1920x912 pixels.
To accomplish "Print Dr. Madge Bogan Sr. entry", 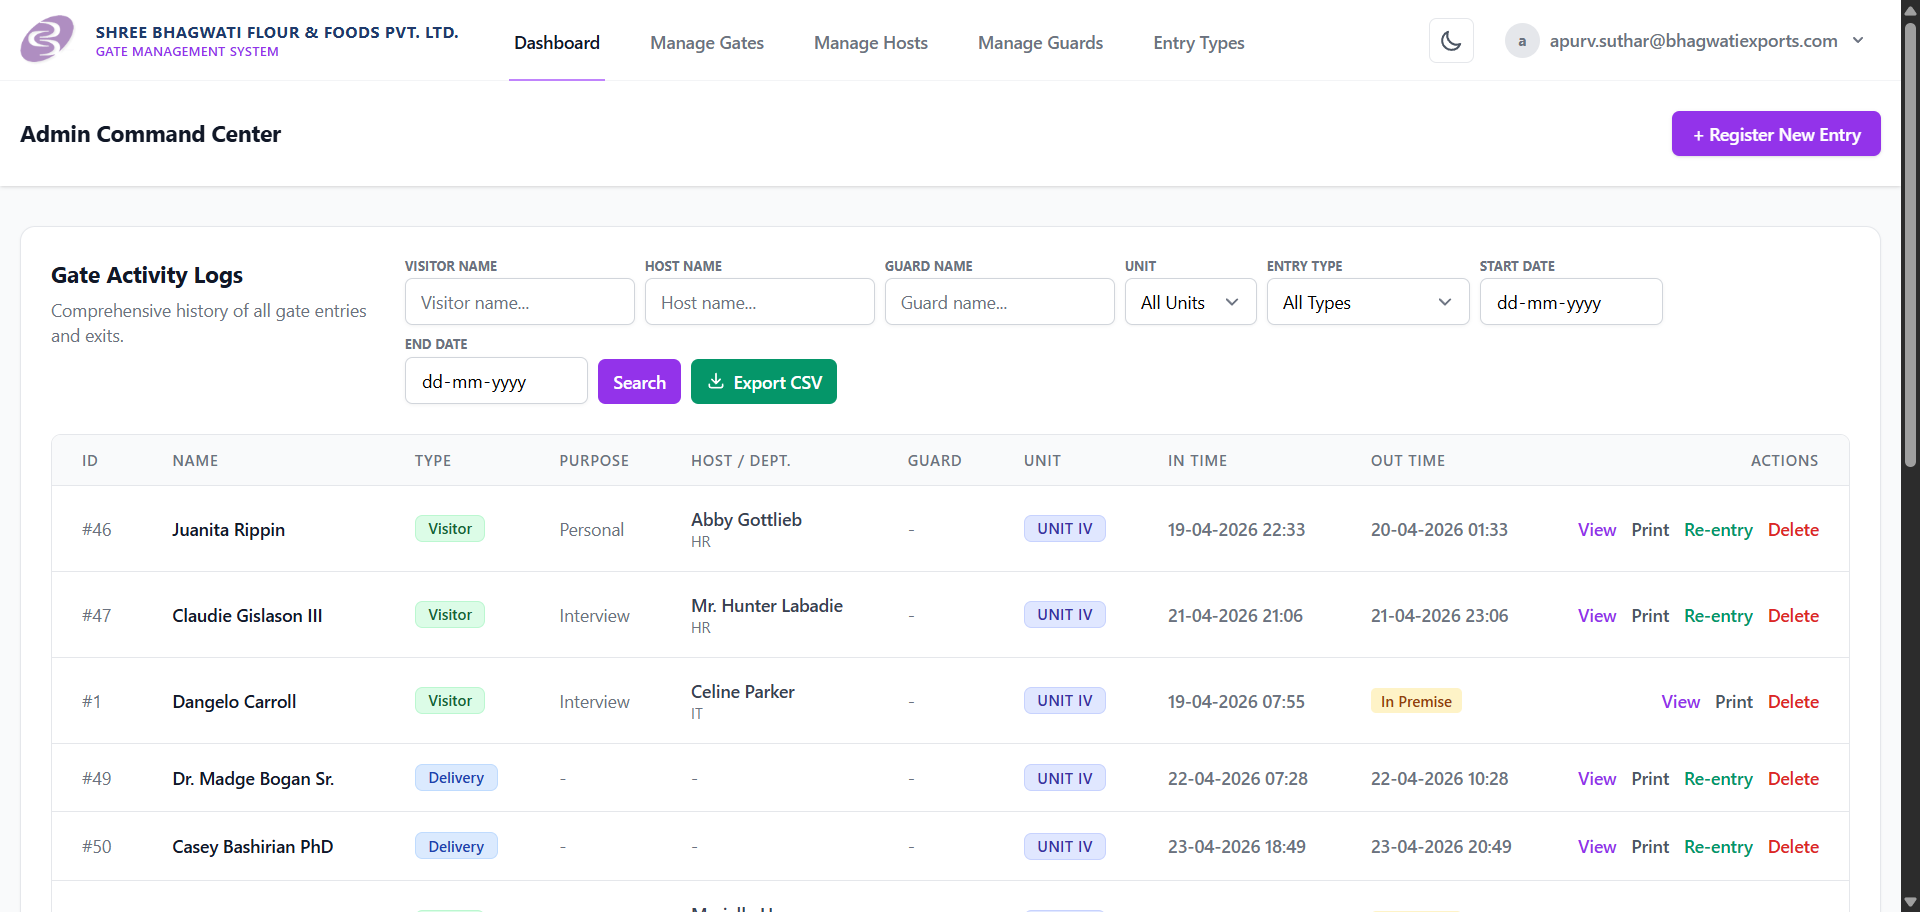I will click(x=1650, y=779).
